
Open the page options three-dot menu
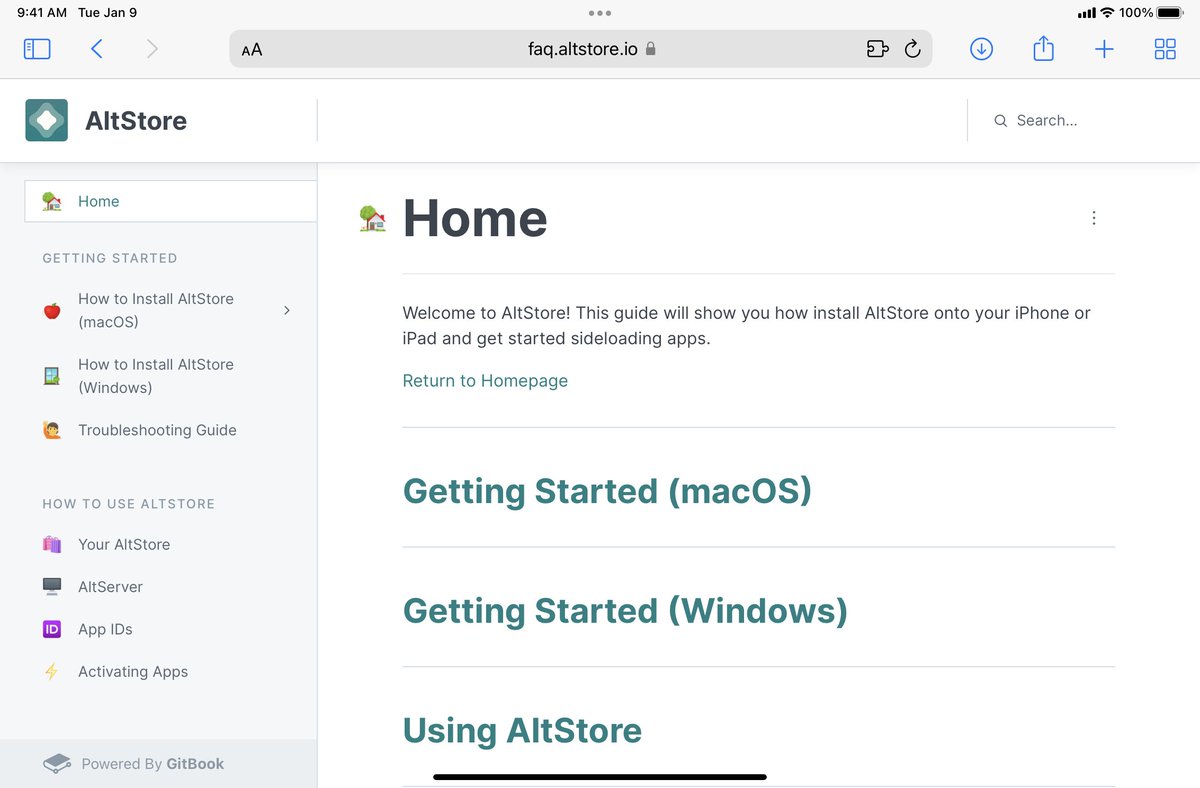(x=1093, y=217)
